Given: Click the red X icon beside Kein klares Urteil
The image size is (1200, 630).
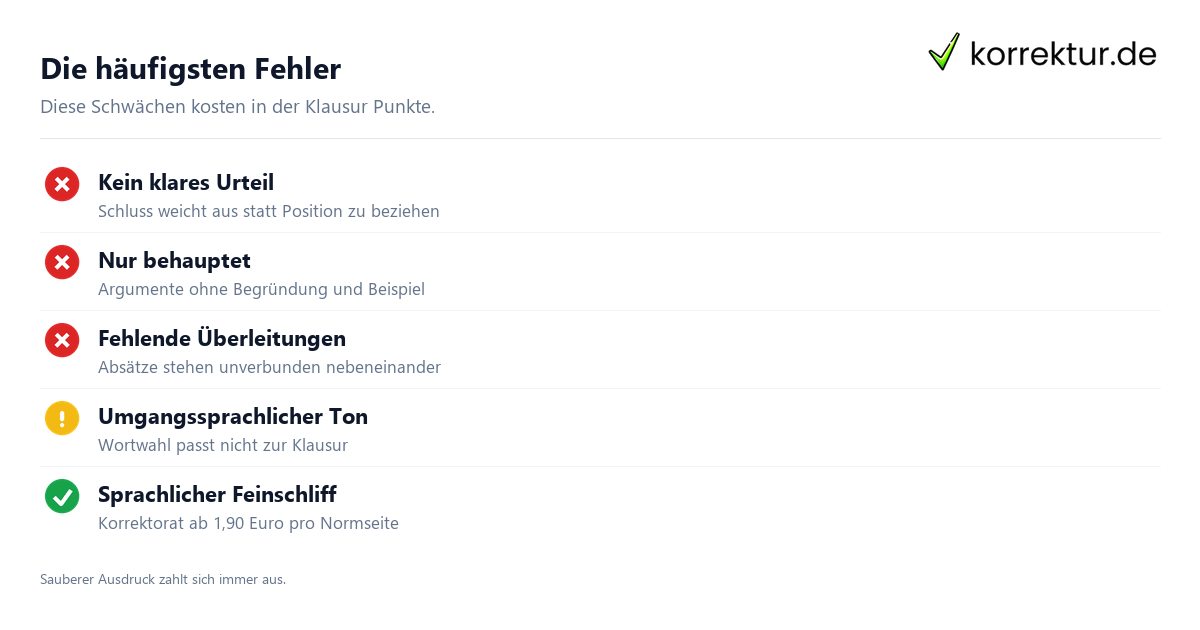Looking at the screenshot, I should 62,184.
